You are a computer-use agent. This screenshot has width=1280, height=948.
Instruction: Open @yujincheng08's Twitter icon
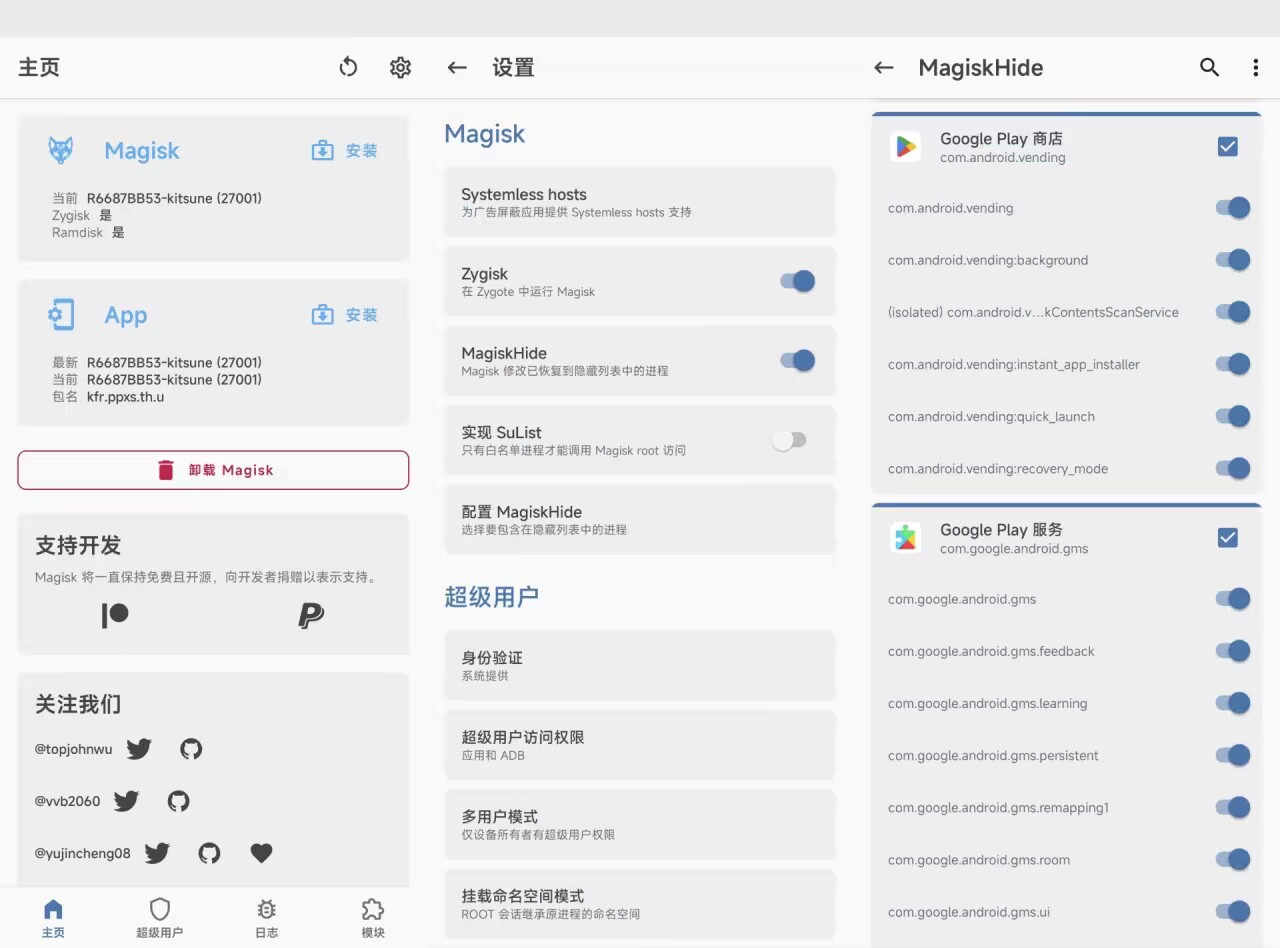tap(157, 853)
